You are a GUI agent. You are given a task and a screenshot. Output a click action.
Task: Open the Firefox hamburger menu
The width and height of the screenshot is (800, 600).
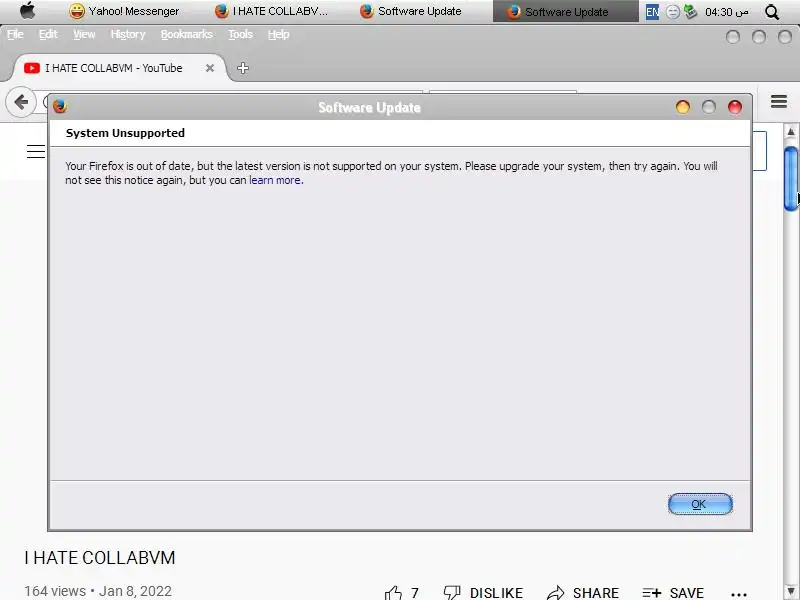pyautogui.click(x=779, y=102)
